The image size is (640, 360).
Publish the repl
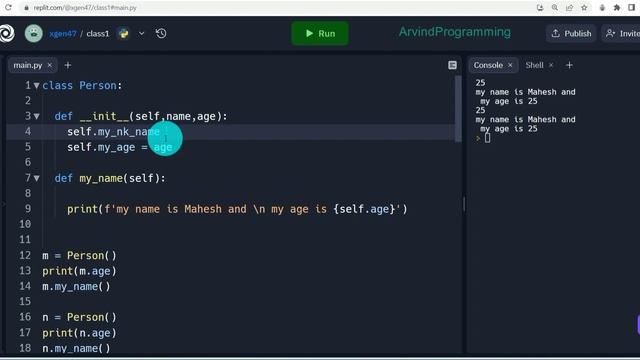click(x=571, y=33)
